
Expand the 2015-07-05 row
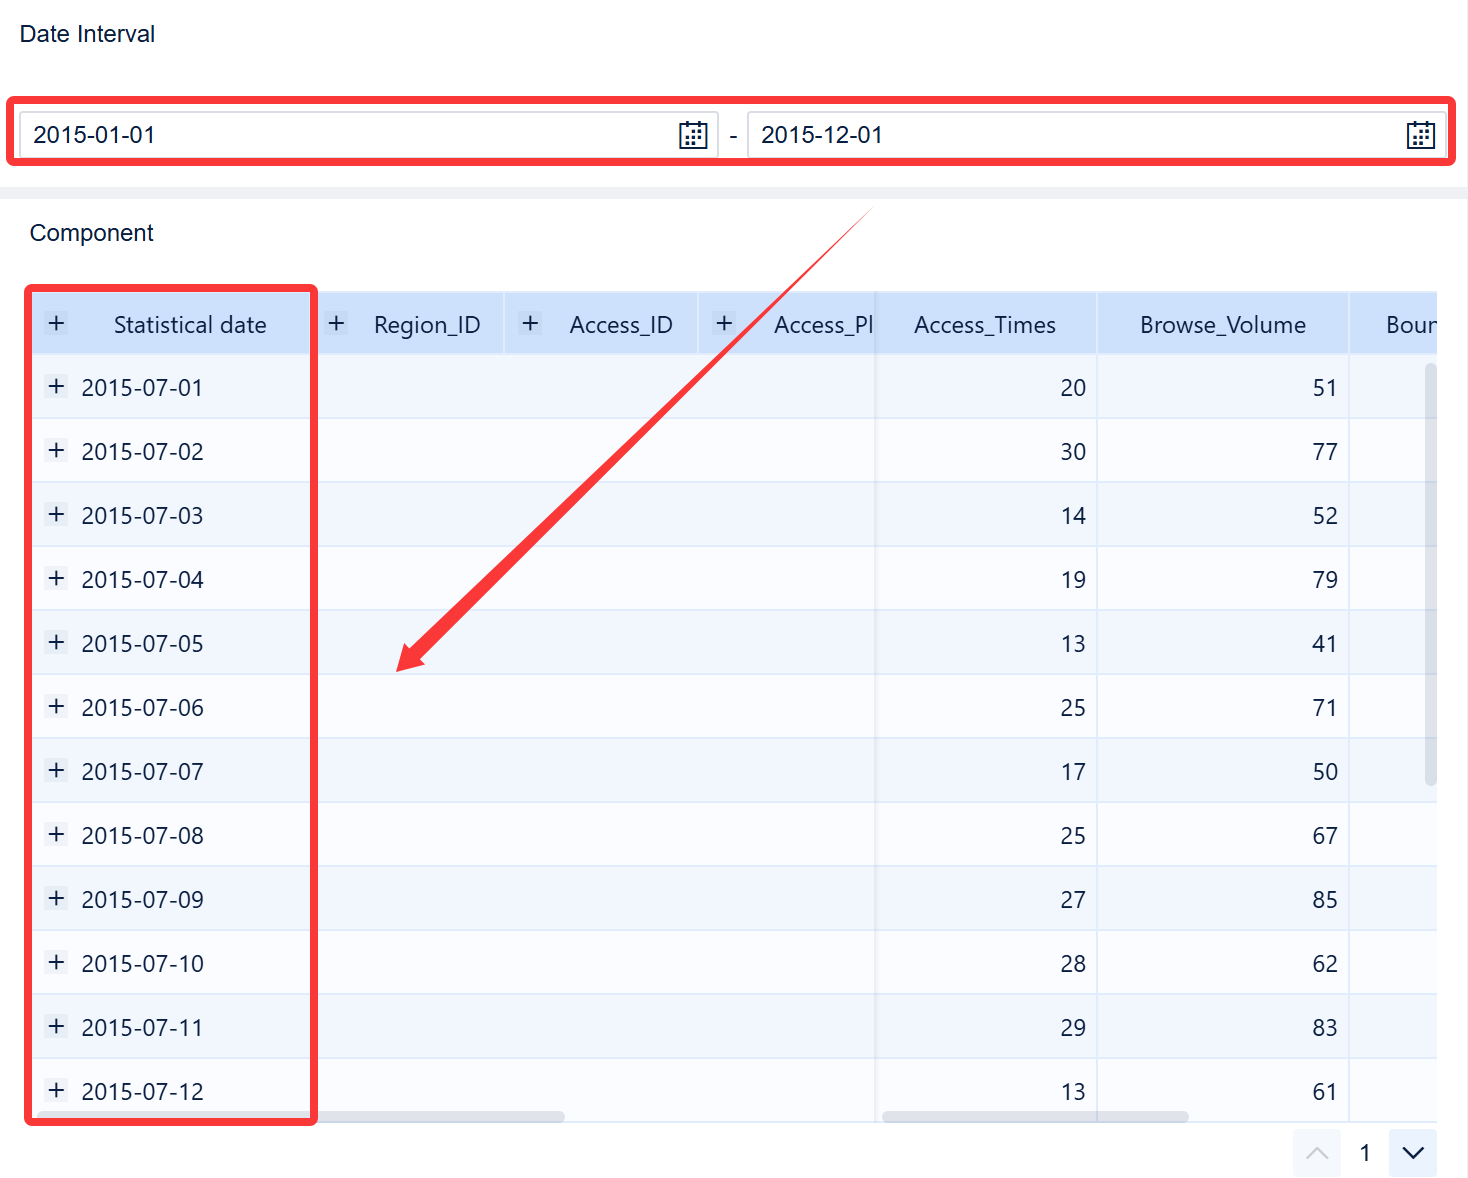[x=57, y=643]
